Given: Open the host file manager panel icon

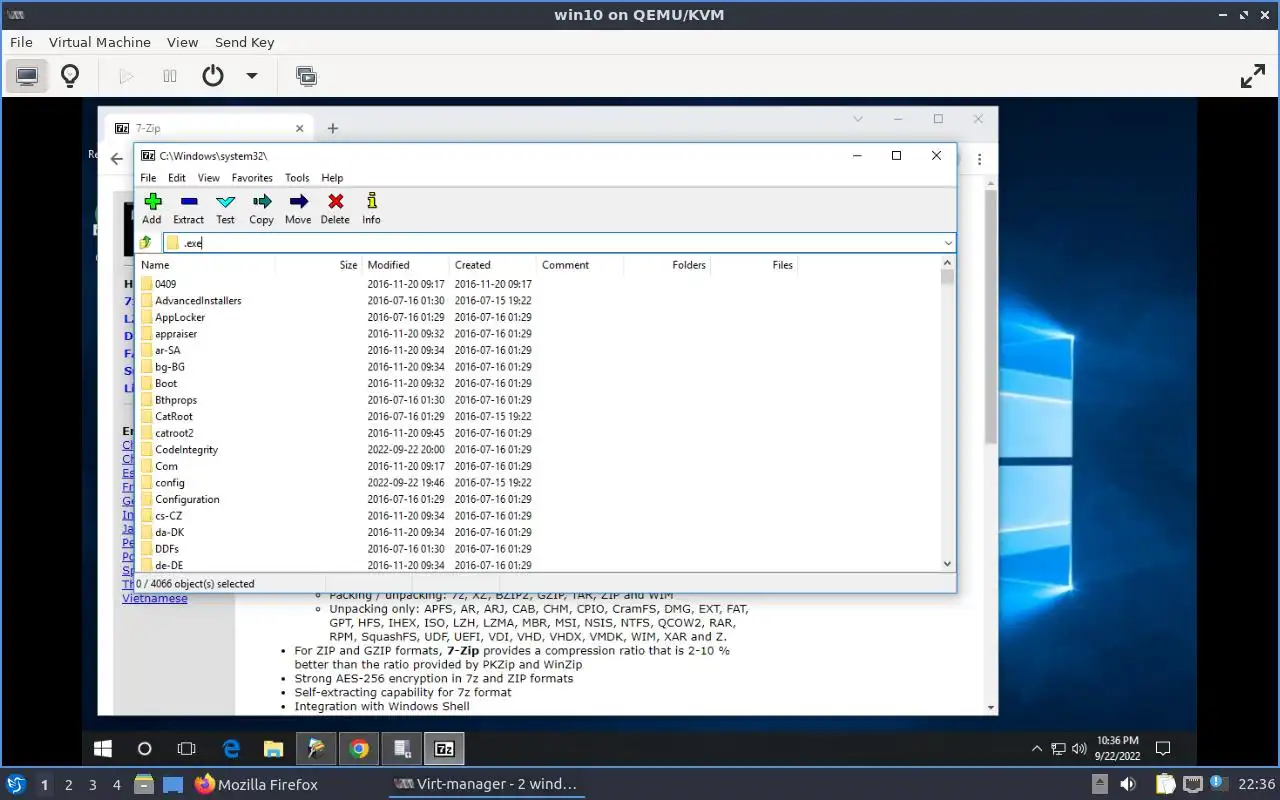Looking at the screenshot, I should point(143,784).
